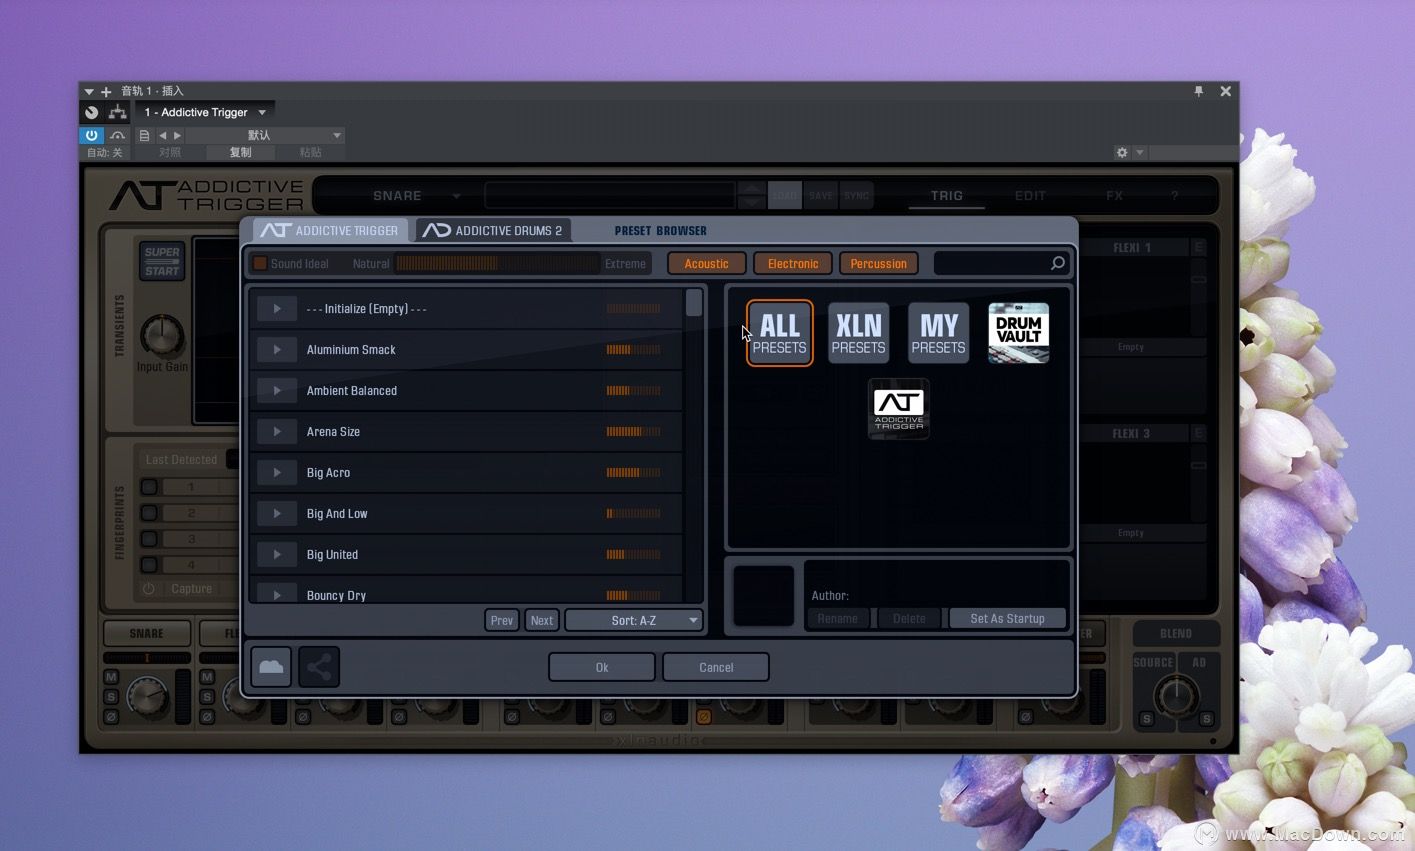Open the FX page tab

coord(1114,196)
